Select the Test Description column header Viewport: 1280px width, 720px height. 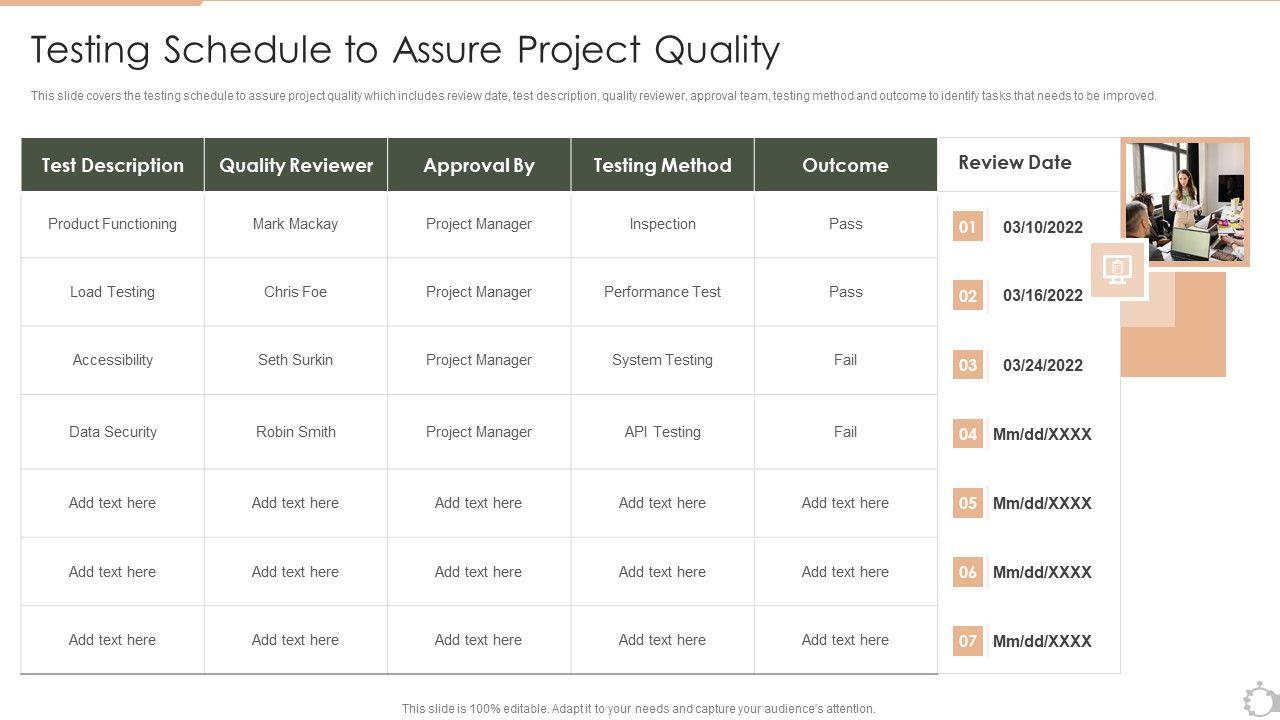point(113,165)
